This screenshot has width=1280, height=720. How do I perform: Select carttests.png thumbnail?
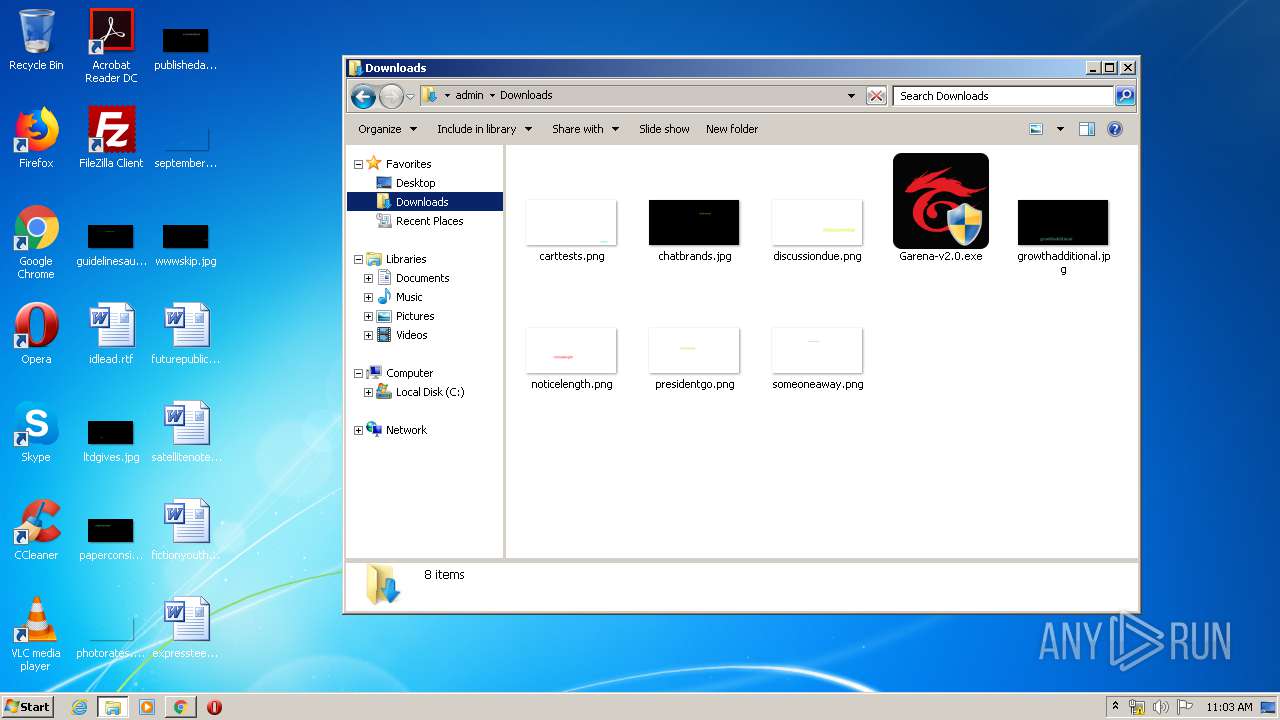click(x=571, y=230)
